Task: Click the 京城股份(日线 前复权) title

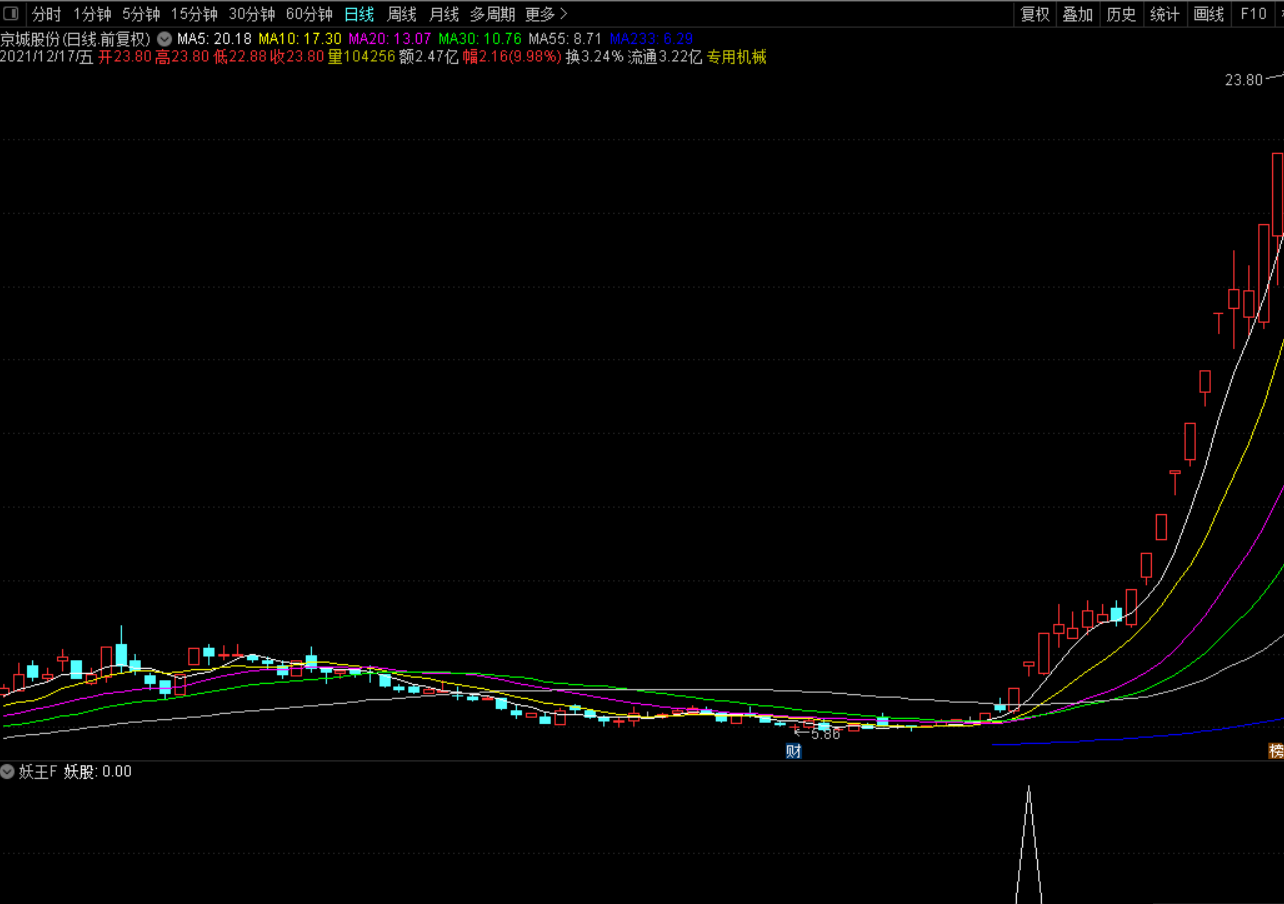Action: pyautogui.click(x=76, y=38)
